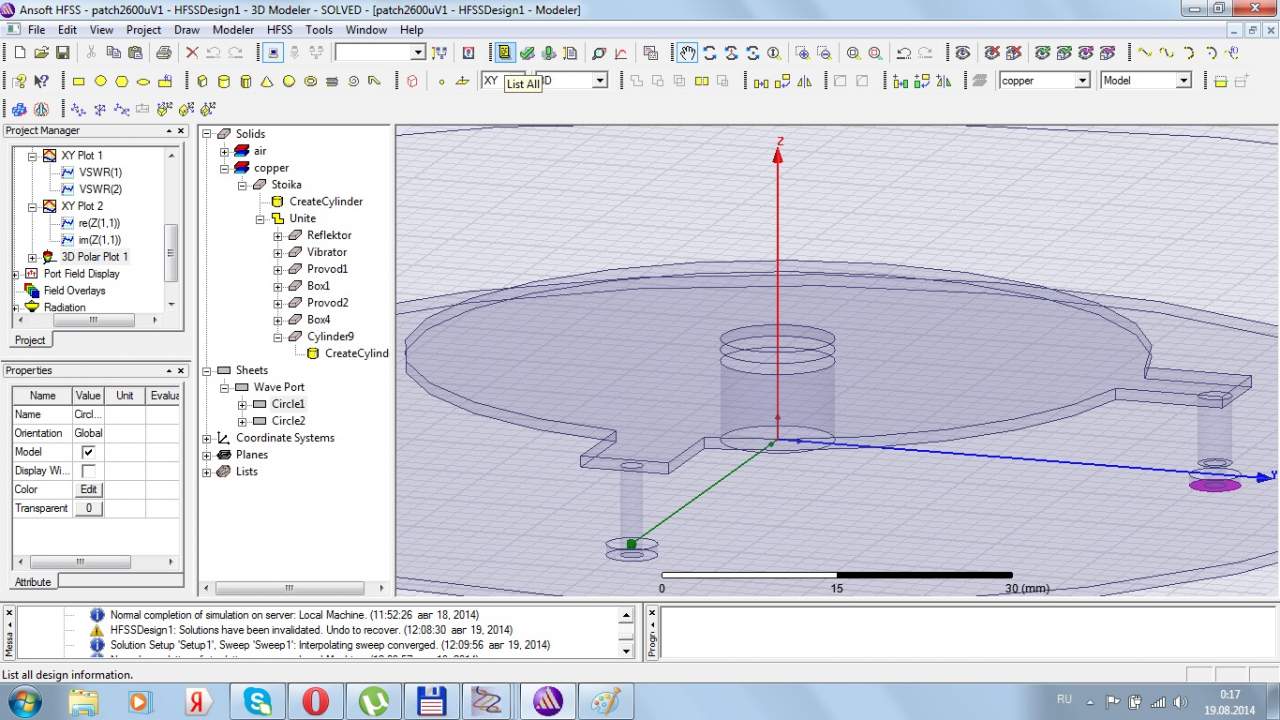The height and width of the screenshot is (720, 1280).
Task: Expand the Circle2 wave port node
Action: 242,421
